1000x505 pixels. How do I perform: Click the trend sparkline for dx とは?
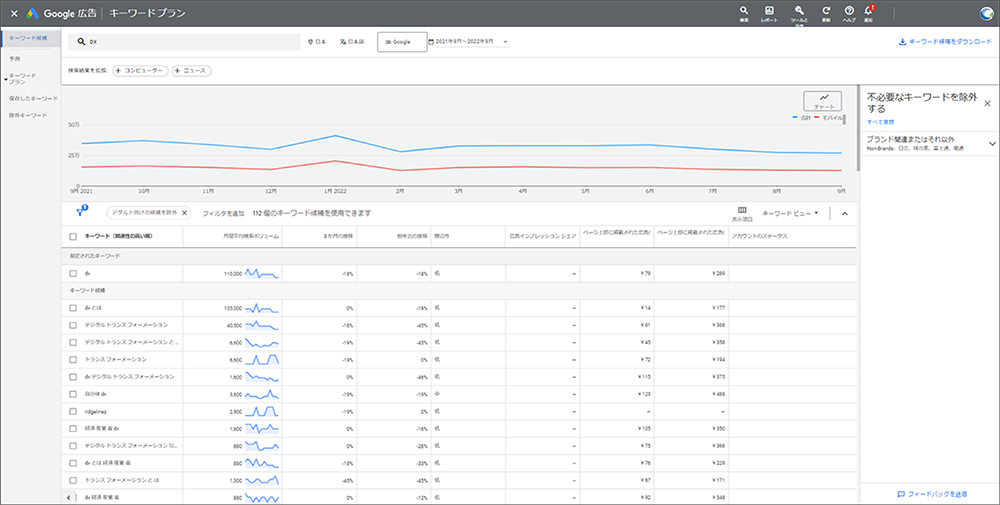262,308
